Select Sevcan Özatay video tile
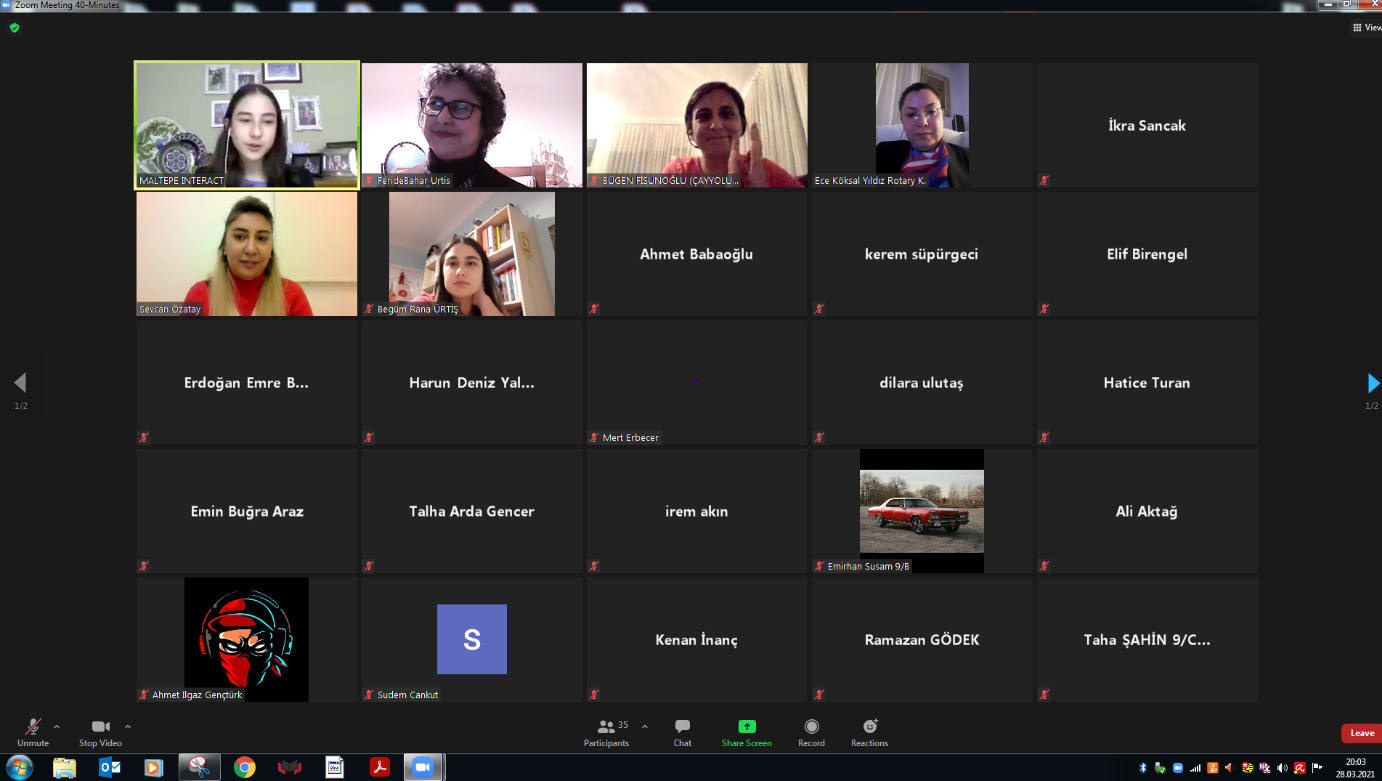Image resolution: width=1382 pixels, height=781 pixels. pyautogui.click(x=247, y=254)
